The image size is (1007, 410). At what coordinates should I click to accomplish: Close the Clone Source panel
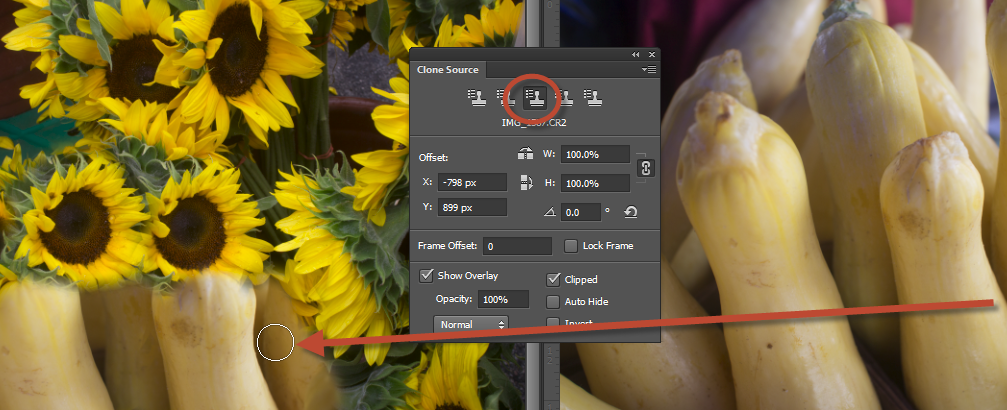652,54
